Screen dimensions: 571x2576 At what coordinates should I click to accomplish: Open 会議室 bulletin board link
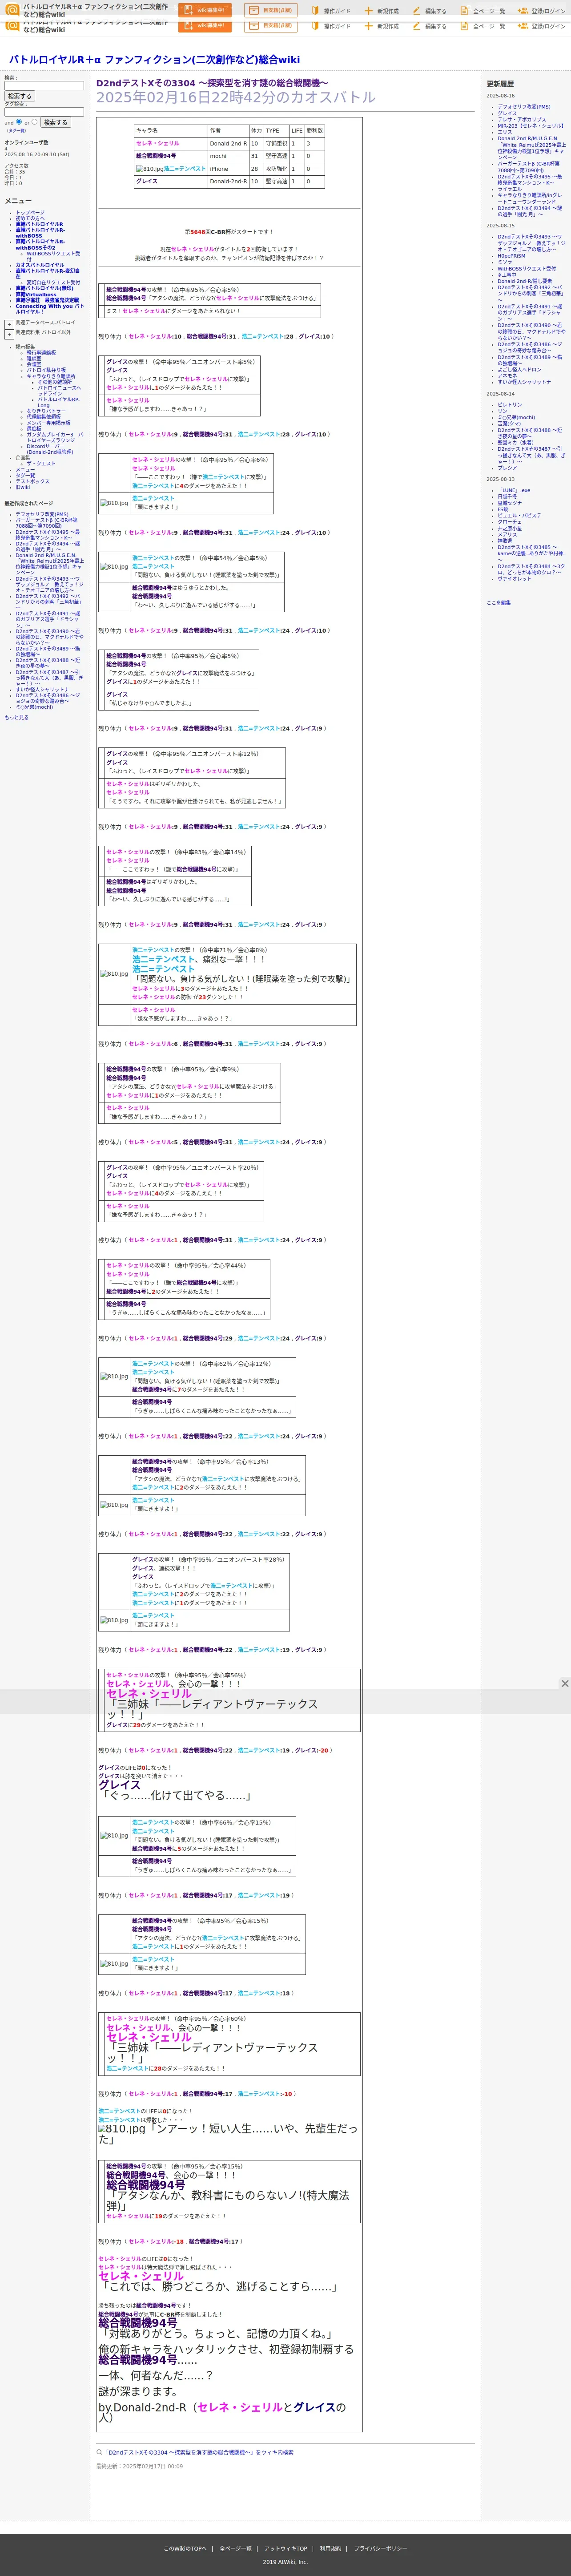34,364
